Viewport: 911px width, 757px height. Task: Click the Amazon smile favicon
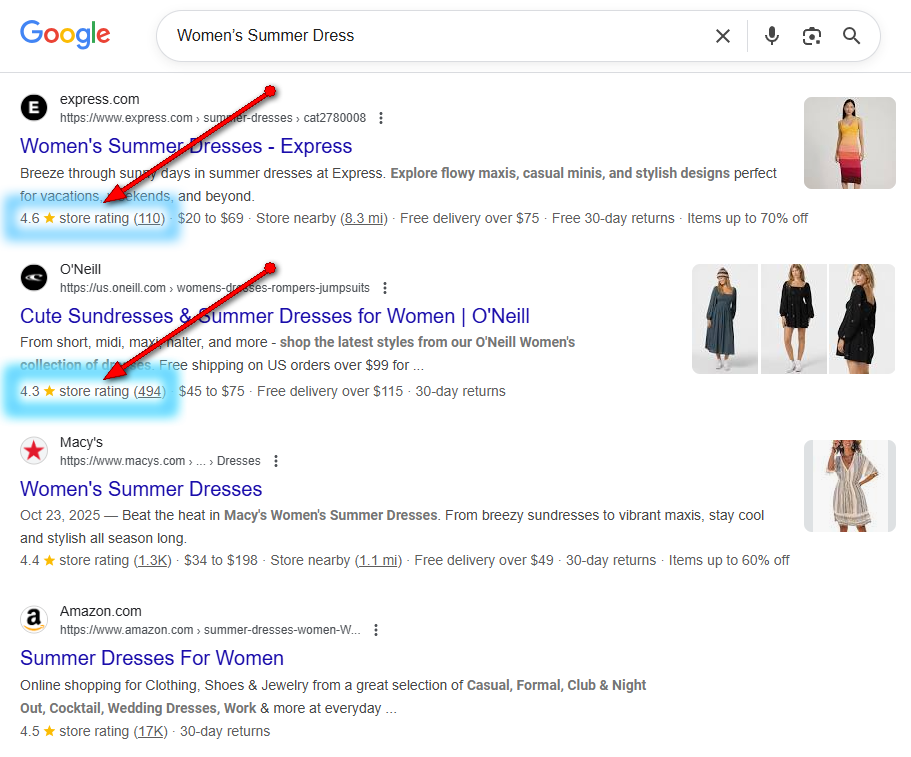point(33,619)
